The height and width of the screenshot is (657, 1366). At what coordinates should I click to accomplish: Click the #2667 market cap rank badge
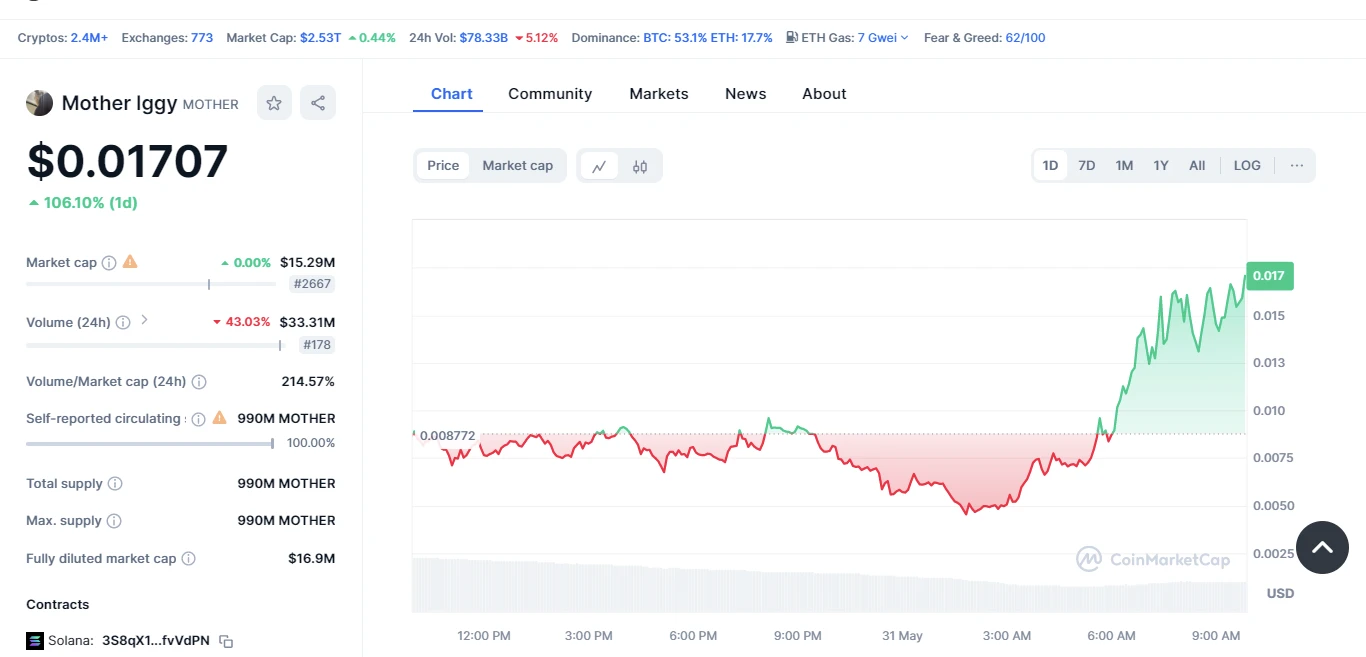click(311, 284)
